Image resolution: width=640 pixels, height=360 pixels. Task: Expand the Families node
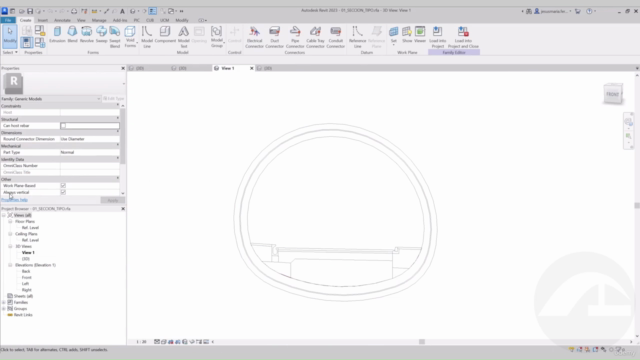[4, 302]
